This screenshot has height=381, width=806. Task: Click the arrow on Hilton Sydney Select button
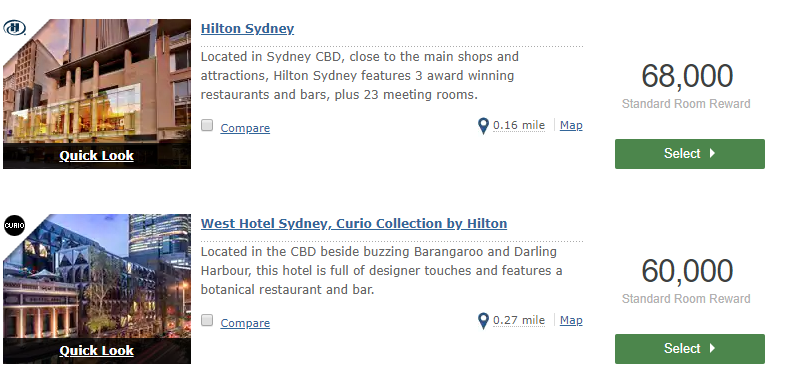point(712,153)
